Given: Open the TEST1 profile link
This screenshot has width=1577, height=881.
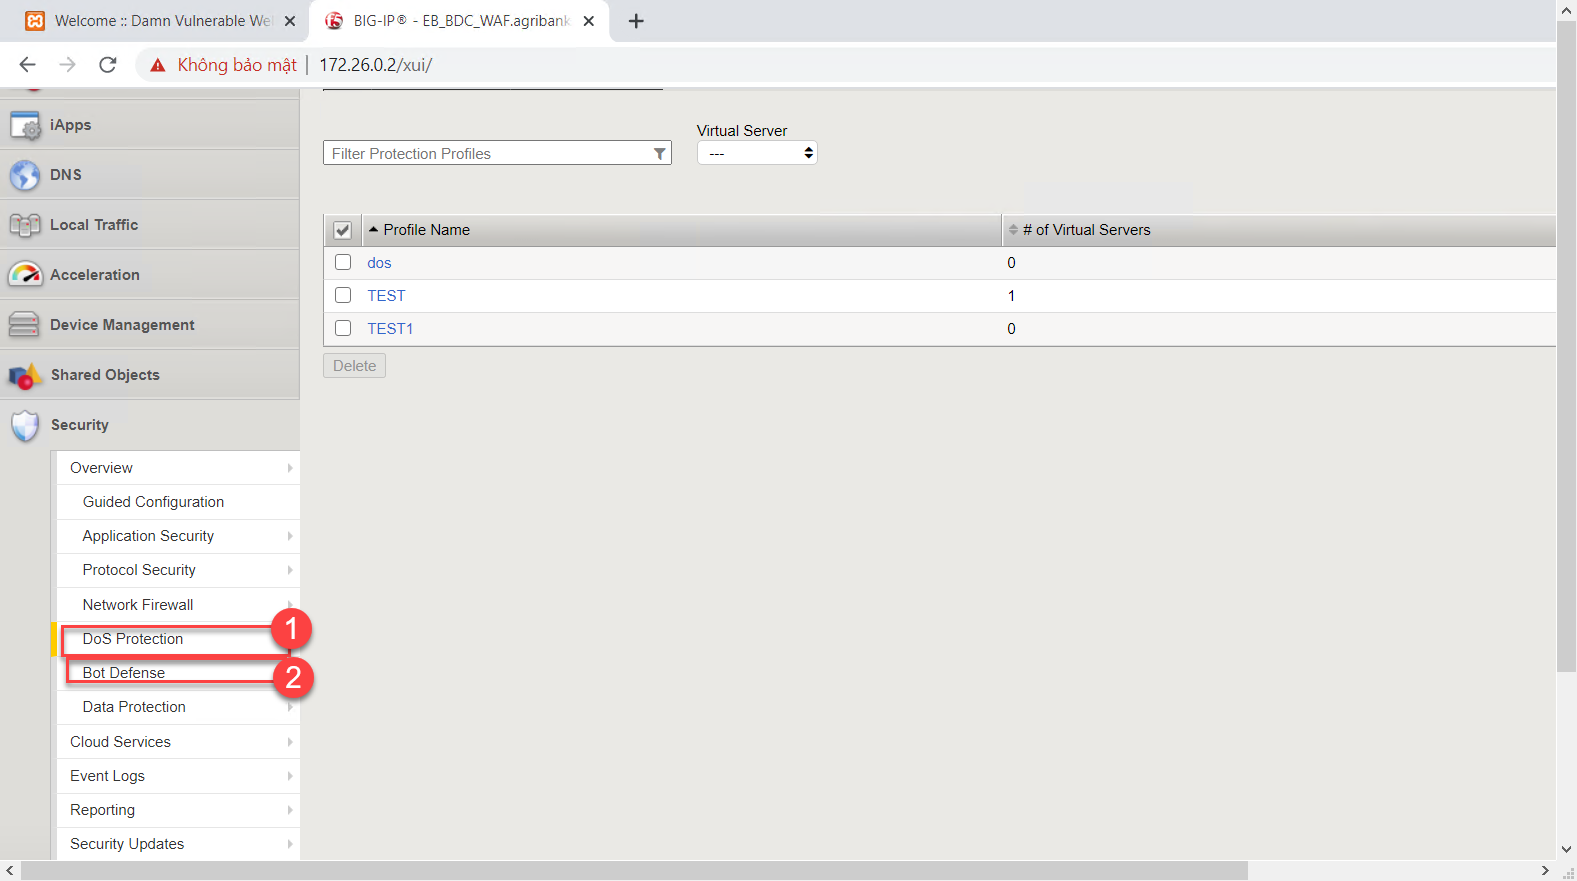Looking at the screenshot, I should pyautogui.click(x=390, y=329).
